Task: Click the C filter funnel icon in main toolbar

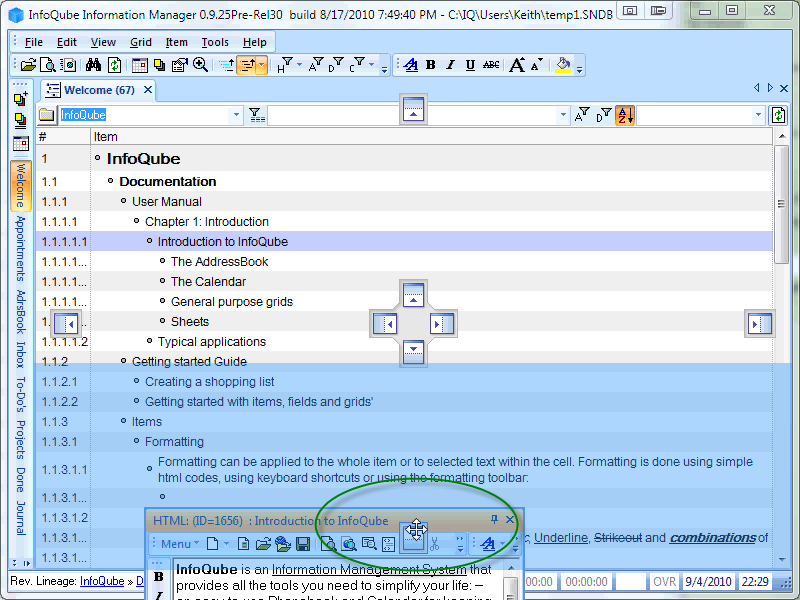Action: (357, 65)
